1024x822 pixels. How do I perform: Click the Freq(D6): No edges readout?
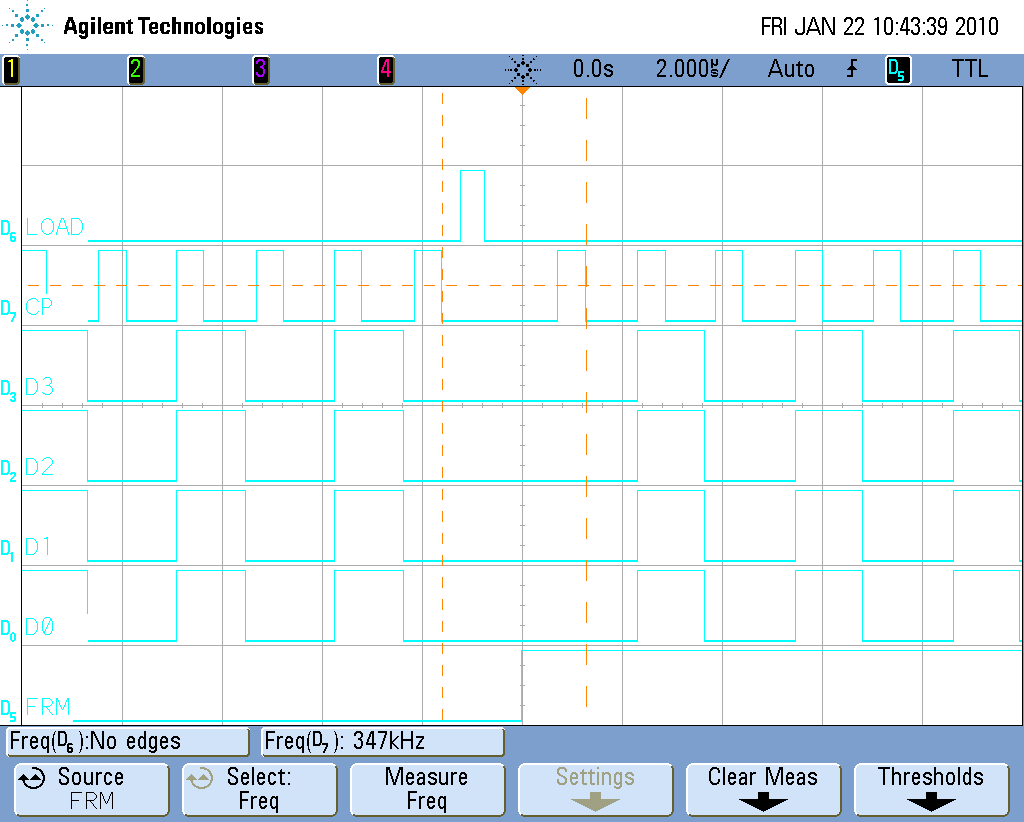[127, 742]
